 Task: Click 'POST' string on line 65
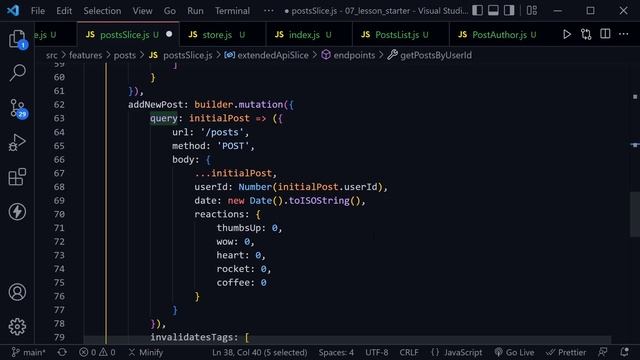[233, 146]
